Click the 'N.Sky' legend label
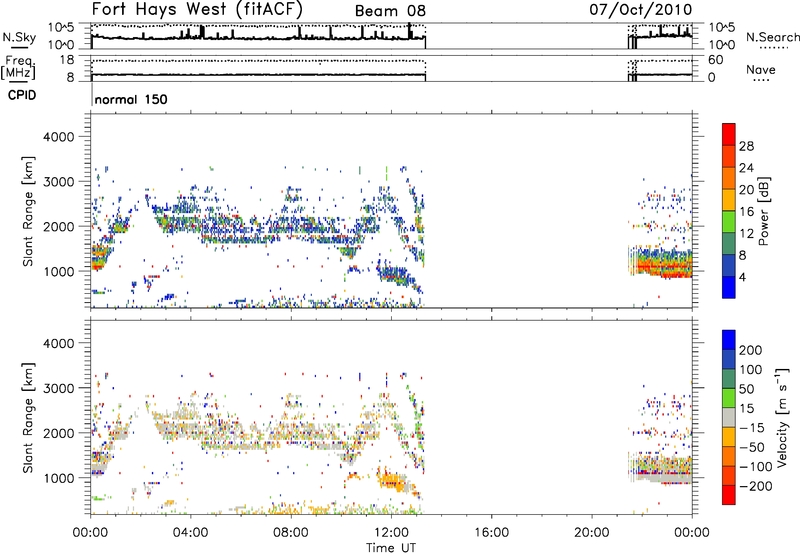 tap(19, 37)
